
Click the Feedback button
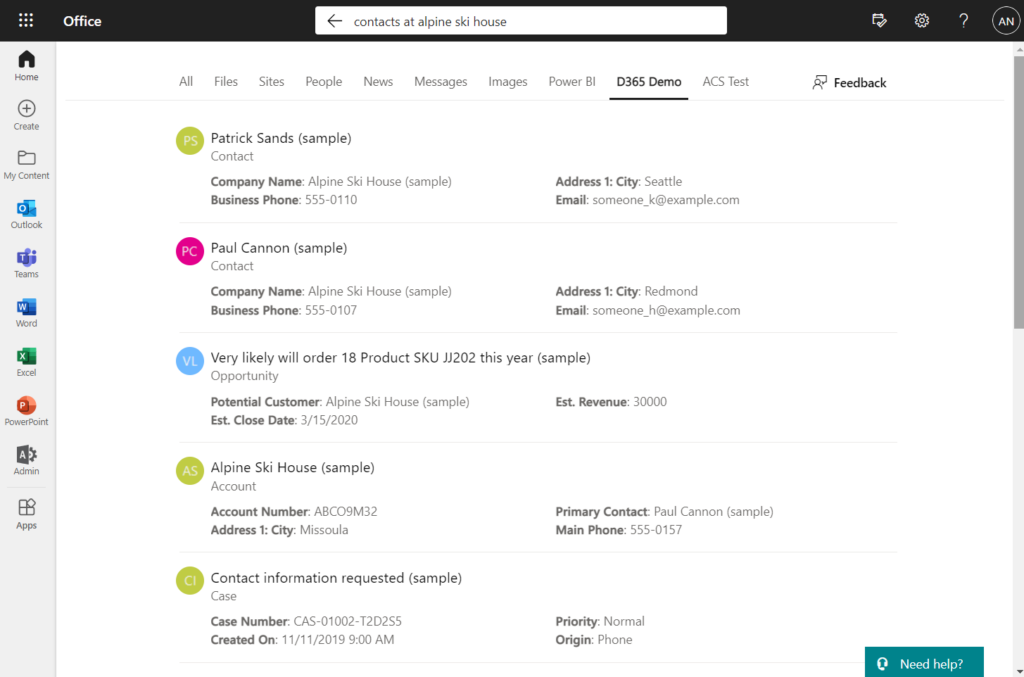point(849,83)
